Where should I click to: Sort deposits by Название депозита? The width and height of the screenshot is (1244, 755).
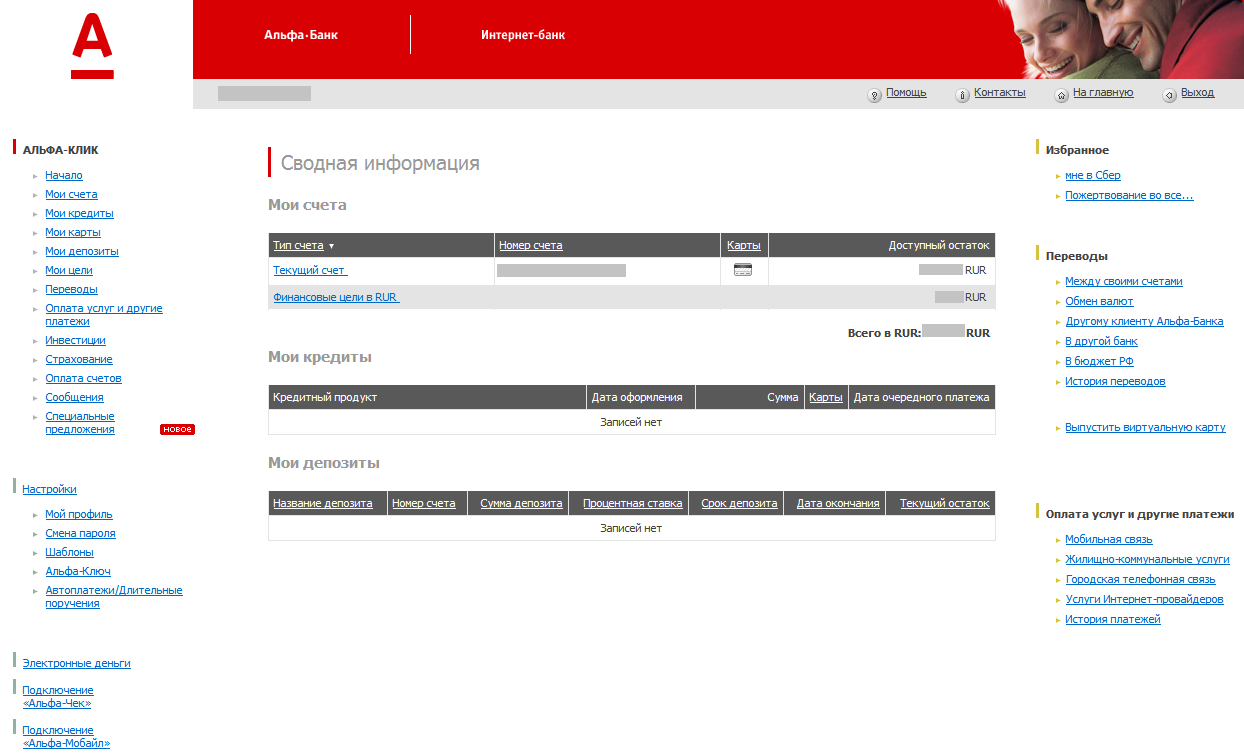coord(323,503)
